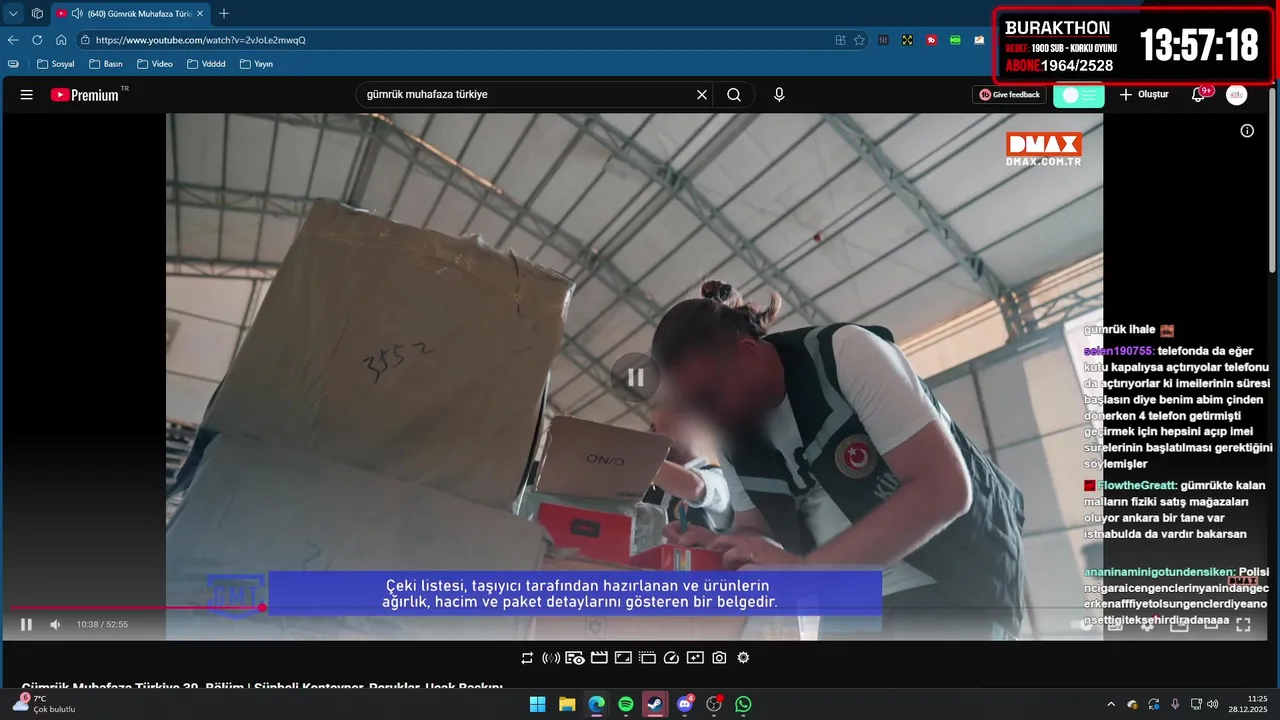Open a new browser tab
This screenshot has height=720, width=1280.
pos(224,13)
